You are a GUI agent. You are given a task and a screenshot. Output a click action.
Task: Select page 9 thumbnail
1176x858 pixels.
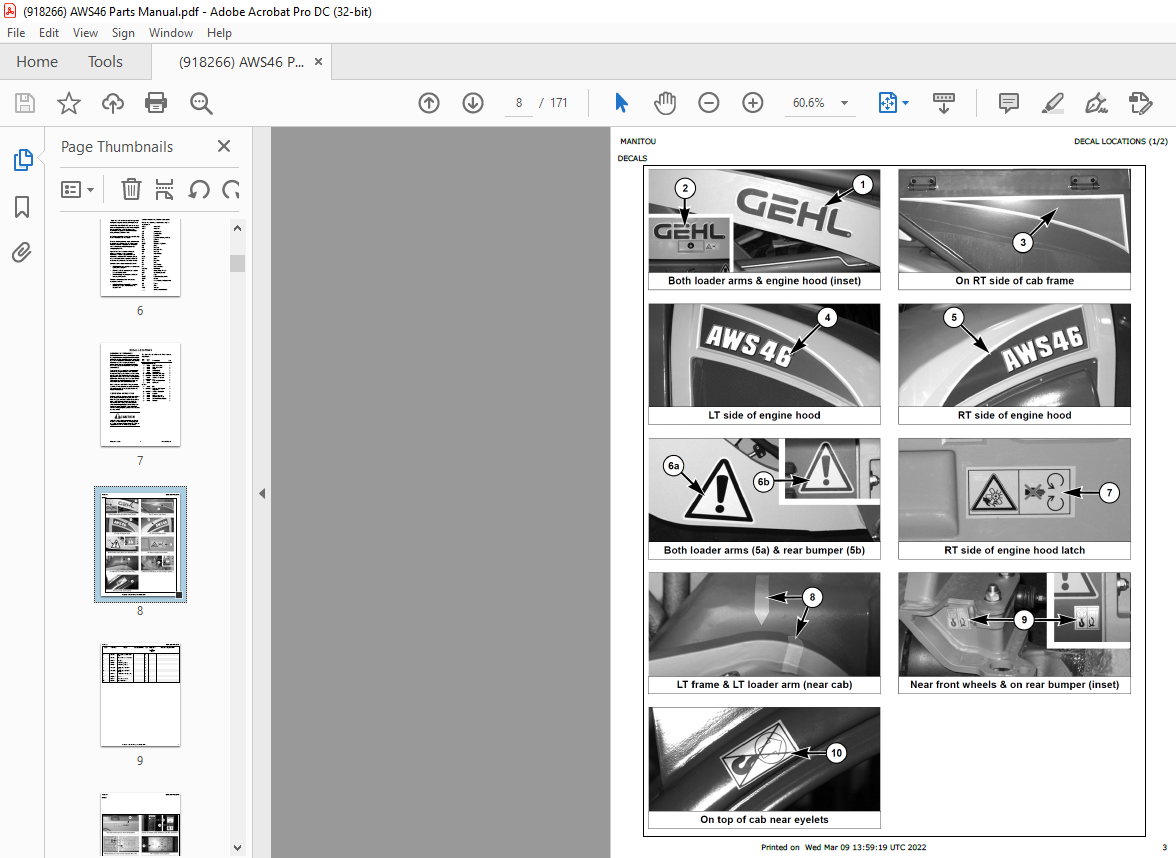point(140,694)
